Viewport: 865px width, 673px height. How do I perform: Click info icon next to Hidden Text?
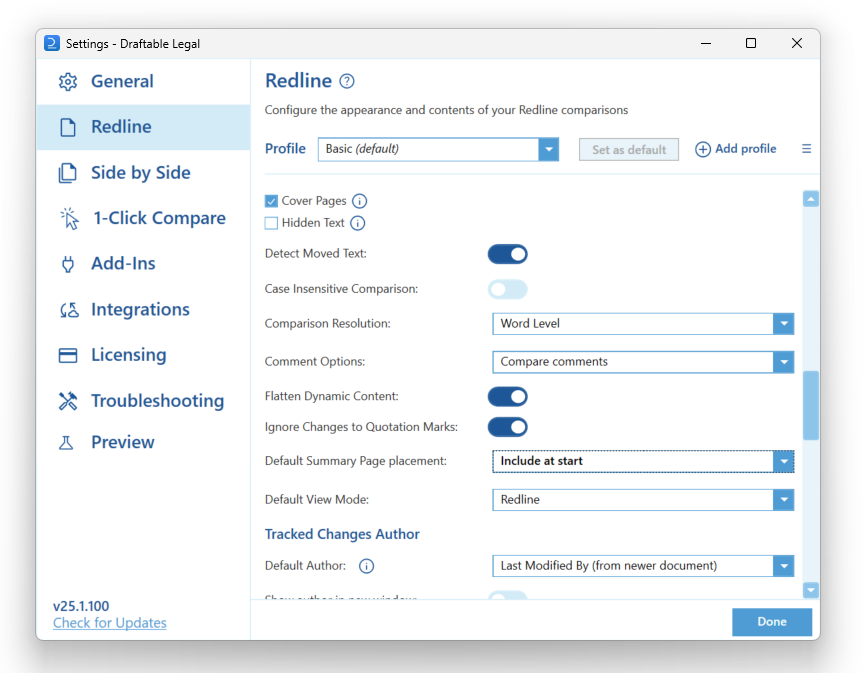coord(357,223)
